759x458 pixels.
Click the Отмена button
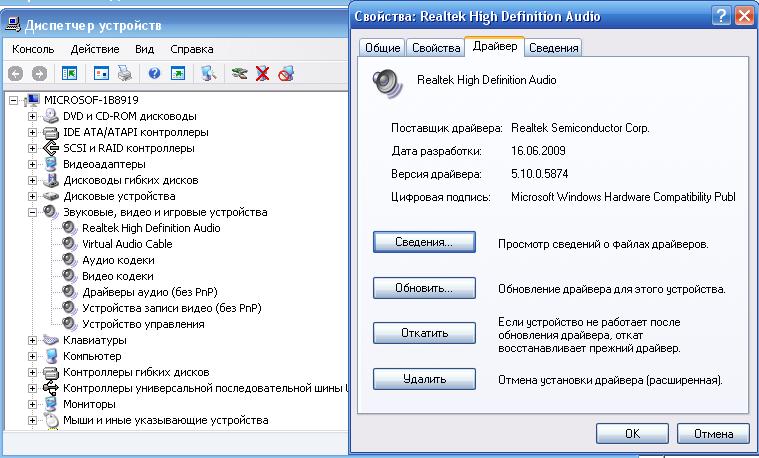(713, 433)
